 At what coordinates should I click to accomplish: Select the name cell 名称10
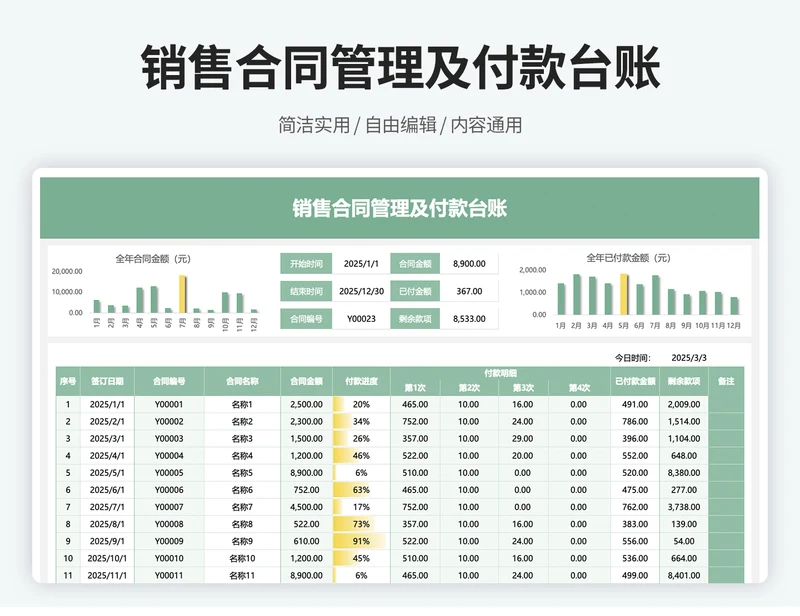pyautogui.click(x=242, y=558)
